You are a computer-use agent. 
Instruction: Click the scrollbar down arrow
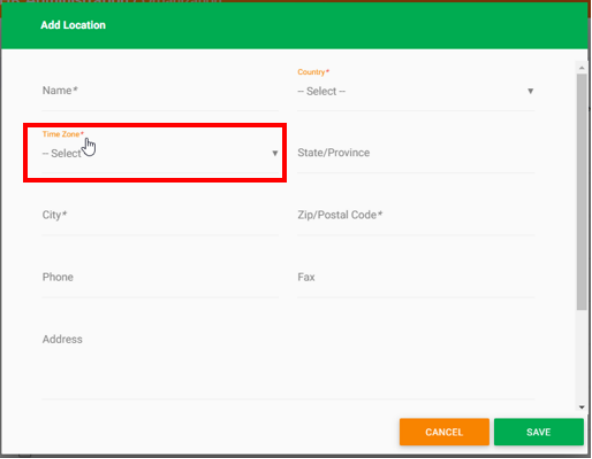click(x=581, y=407)
